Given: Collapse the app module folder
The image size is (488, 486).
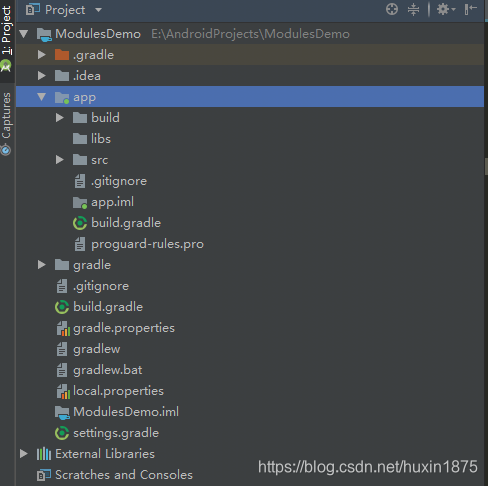Looking at the screenshot, I should tap(42, 97).
